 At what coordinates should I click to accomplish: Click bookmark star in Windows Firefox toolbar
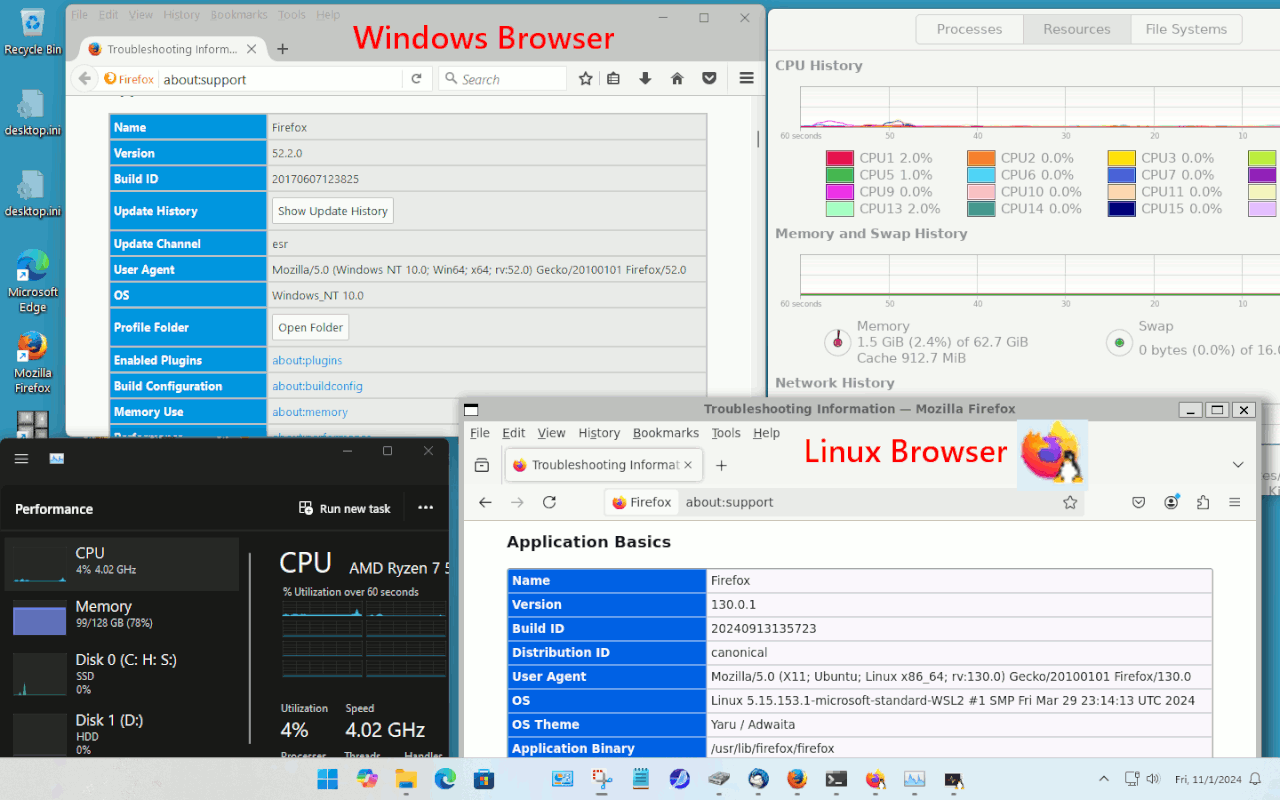586,79
